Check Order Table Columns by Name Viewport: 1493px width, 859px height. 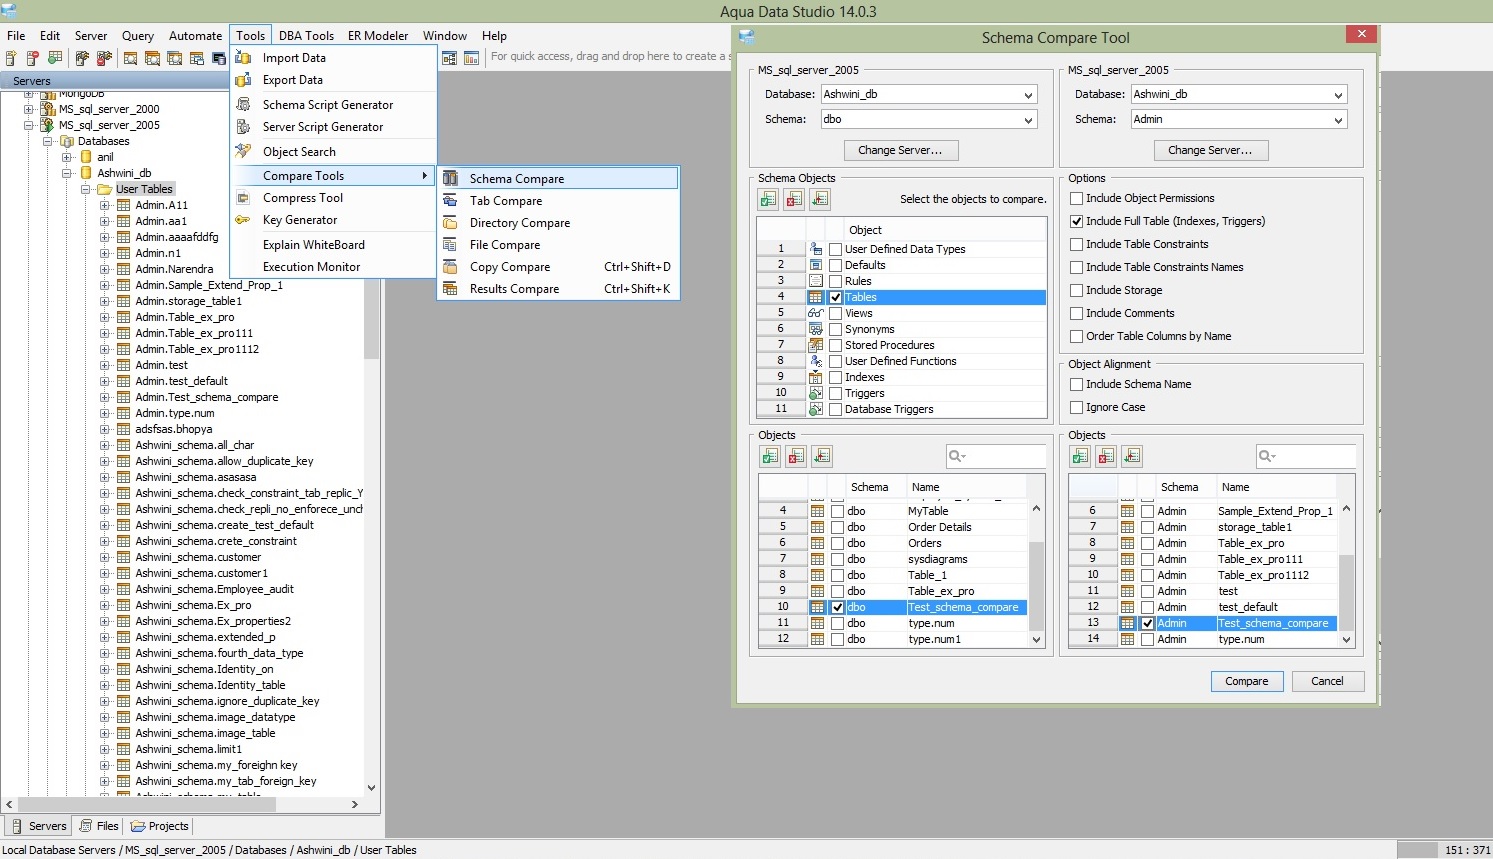click(x=1077, y=336)
